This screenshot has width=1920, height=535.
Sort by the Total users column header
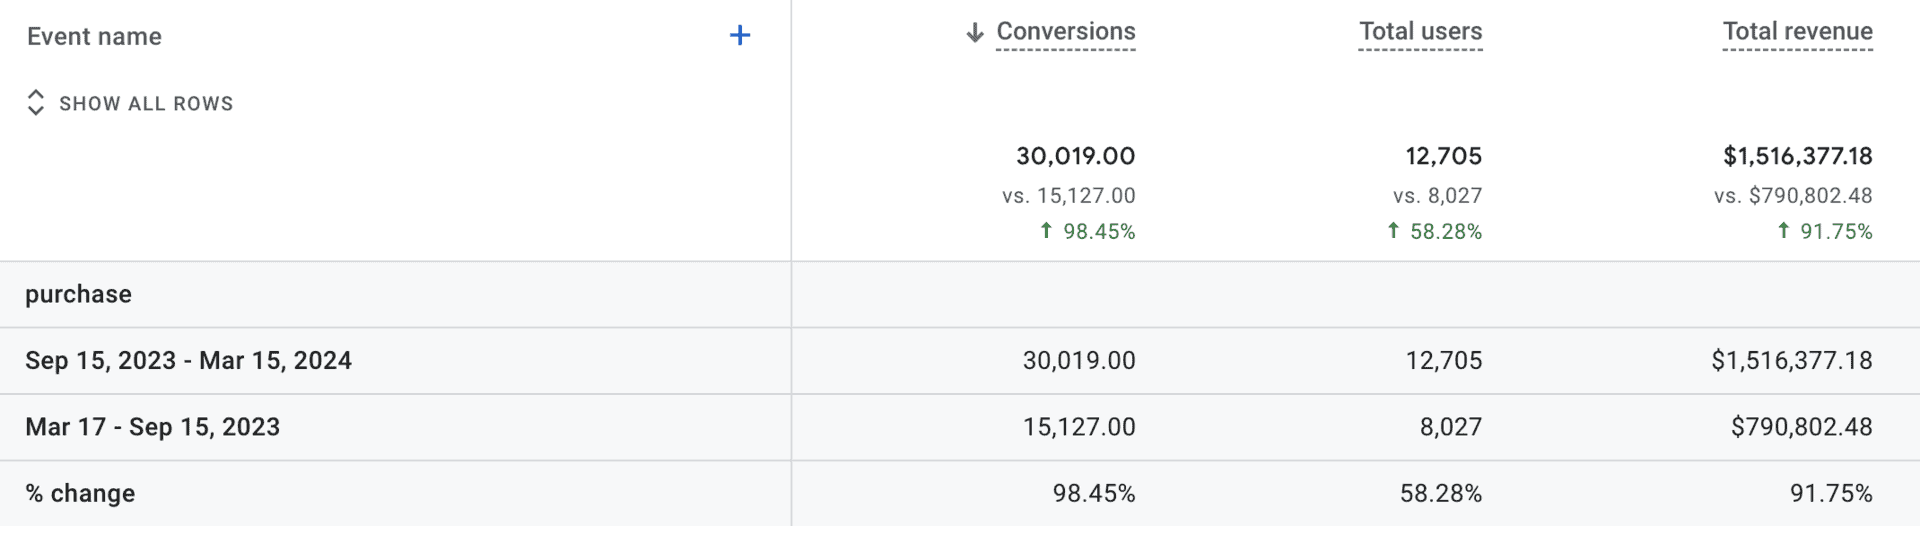(x=1421, y=32)
